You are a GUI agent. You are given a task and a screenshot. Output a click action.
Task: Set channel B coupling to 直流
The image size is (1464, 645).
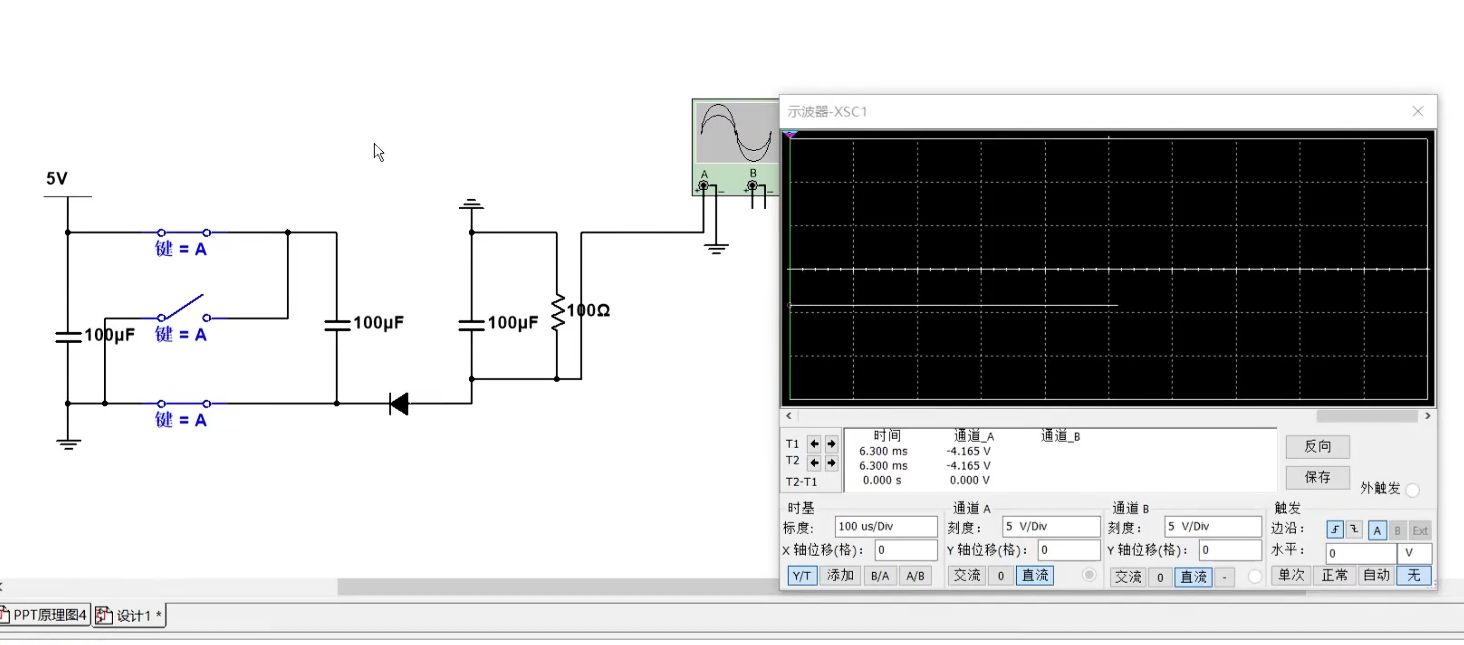pyautogui.click(x=1194, y=577)
